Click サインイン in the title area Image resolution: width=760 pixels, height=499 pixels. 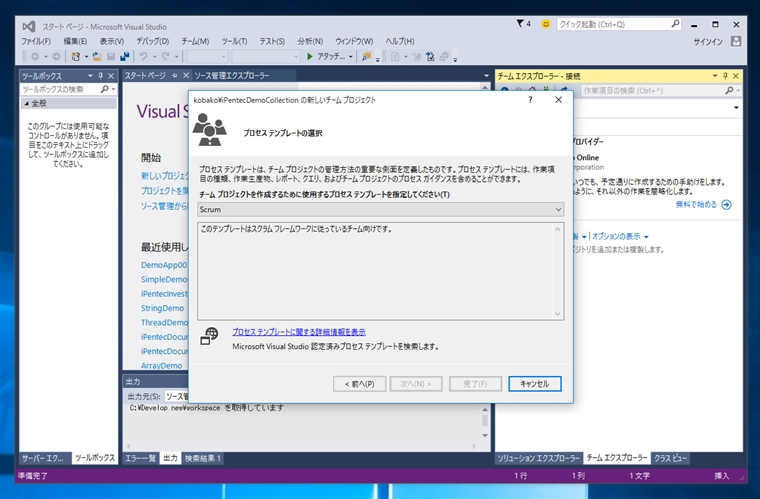pos(708,42)
